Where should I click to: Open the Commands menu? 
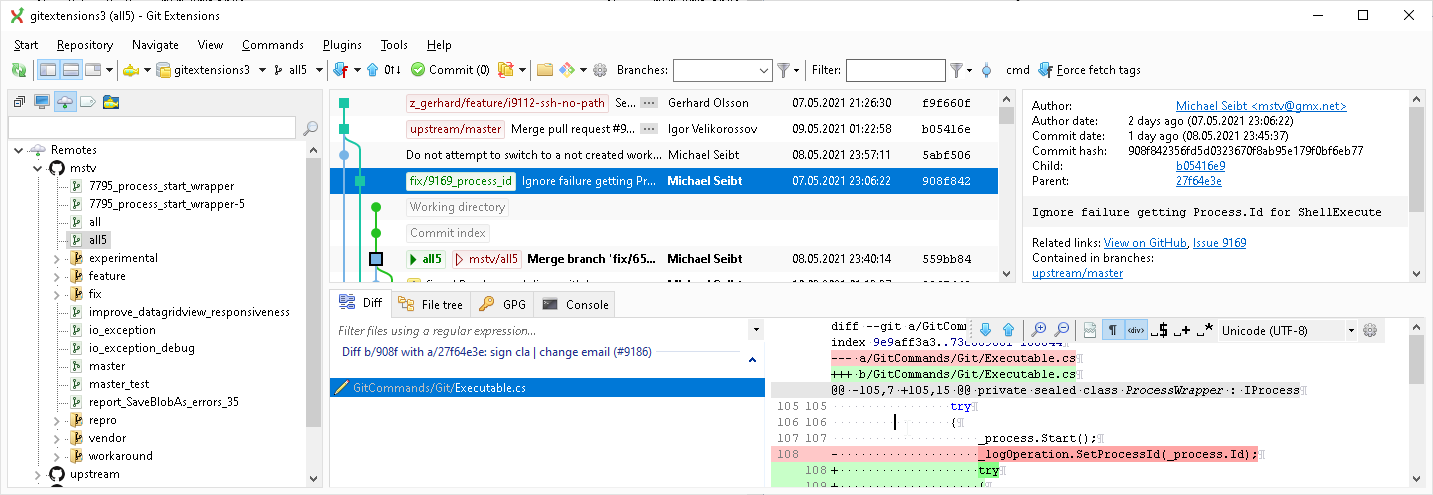coord(272,45)
